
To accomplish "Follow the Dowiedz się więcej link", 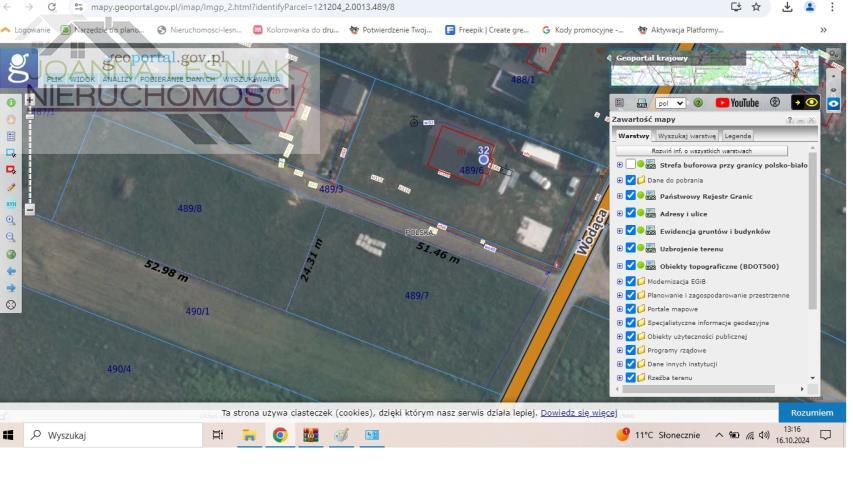I will [578, 412].
